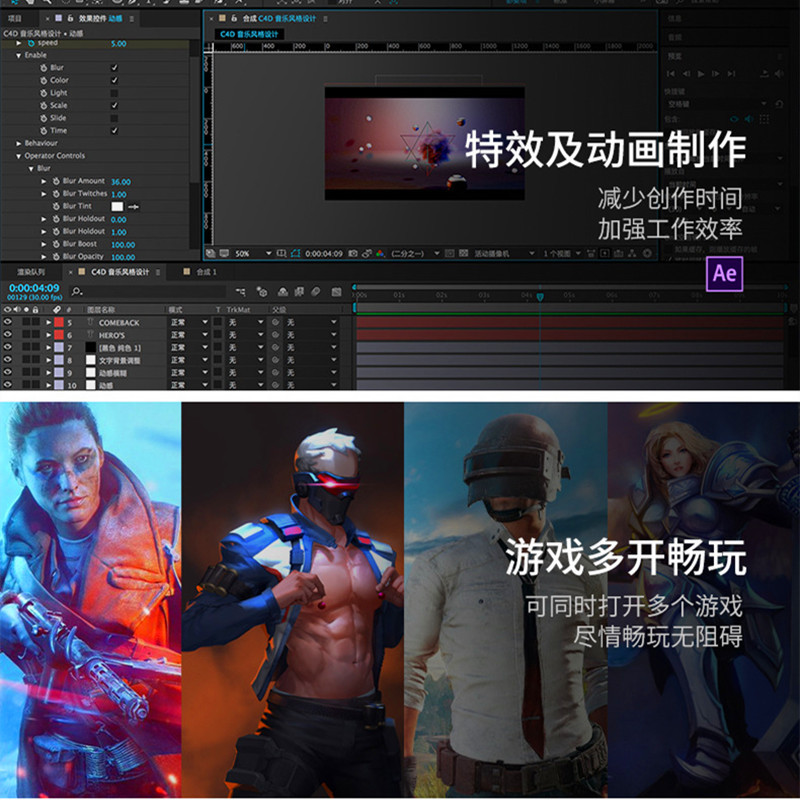Open the graph editor icon in timeline
Screen dimensions: 800x800
point(336,291)
